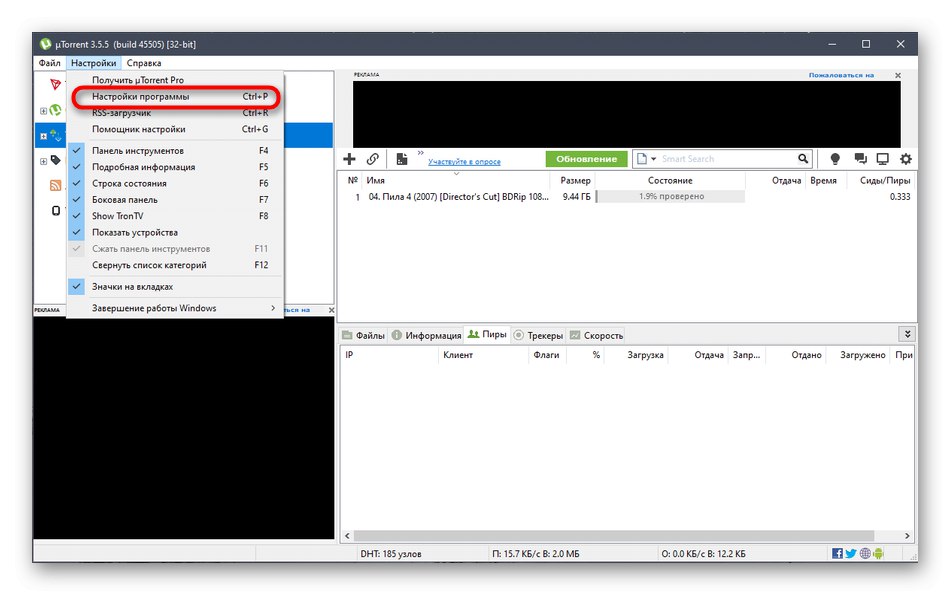Click the Android icon in status bar

879,553
